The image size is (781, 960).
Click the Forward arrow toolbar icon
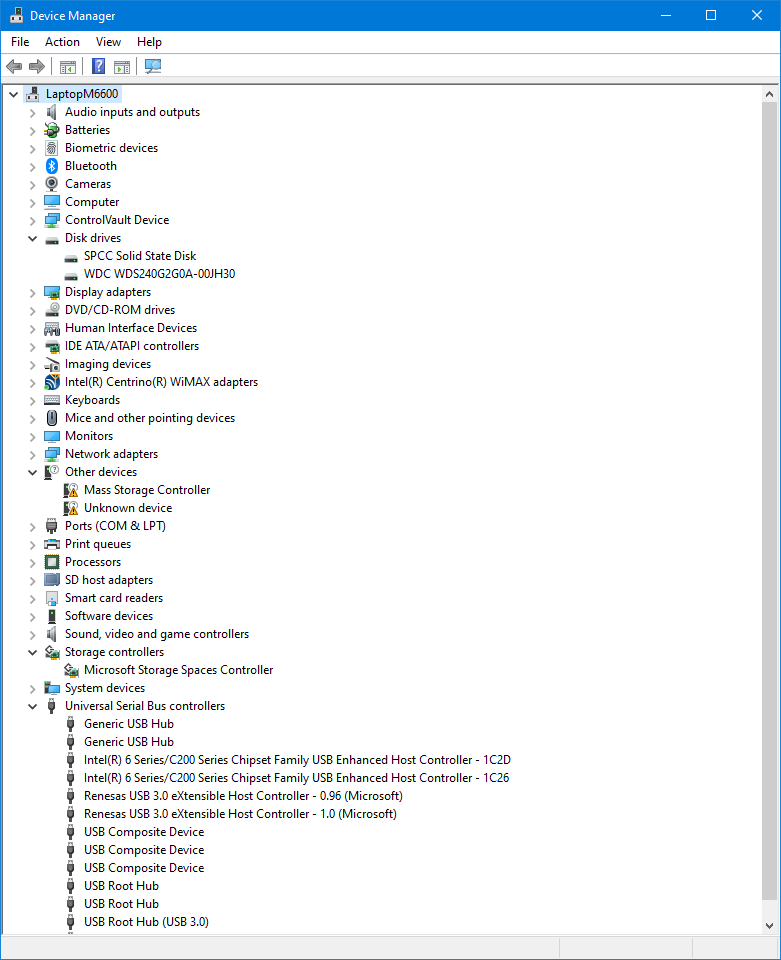(37, 66)
